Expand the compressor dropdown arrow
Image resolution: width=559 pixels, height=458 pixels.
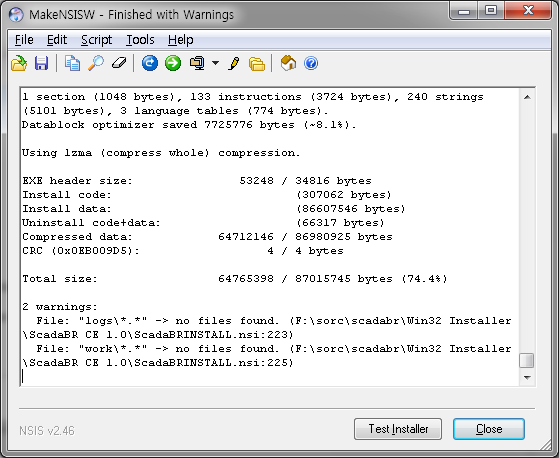[215, 63]
